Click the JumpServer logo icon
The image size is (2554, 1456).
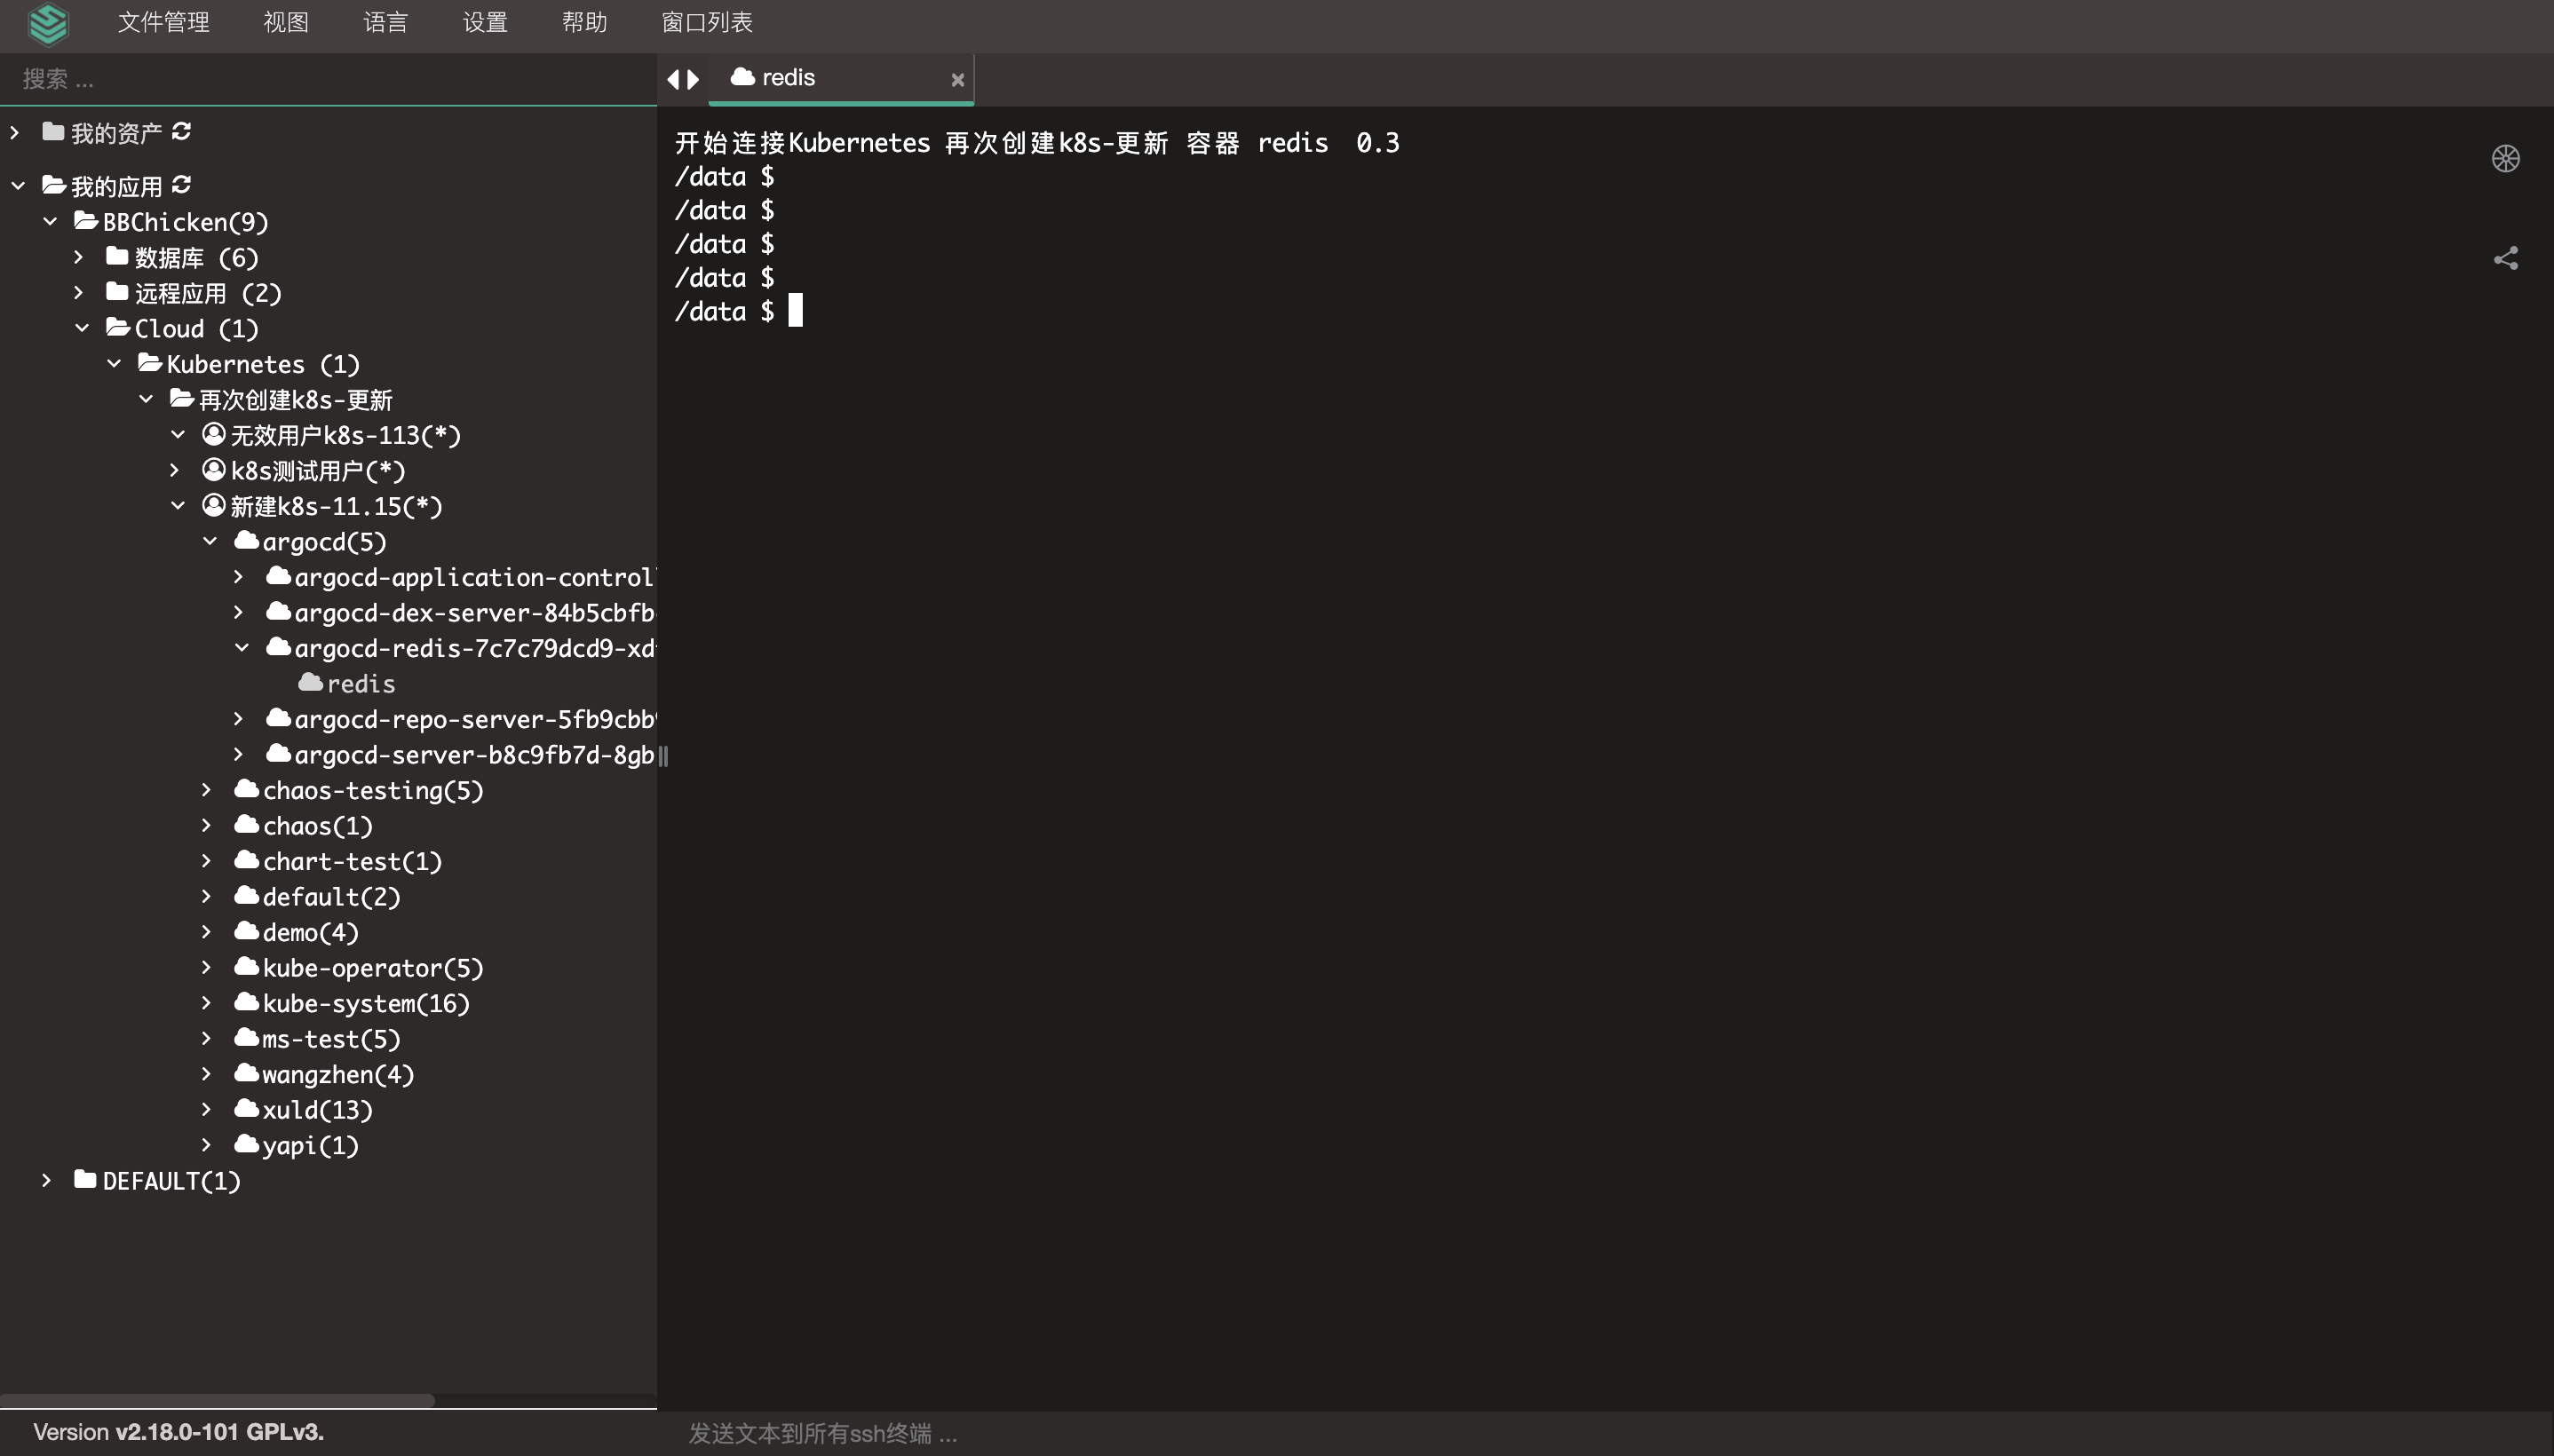pyautogui.click(x=48, y=24)
